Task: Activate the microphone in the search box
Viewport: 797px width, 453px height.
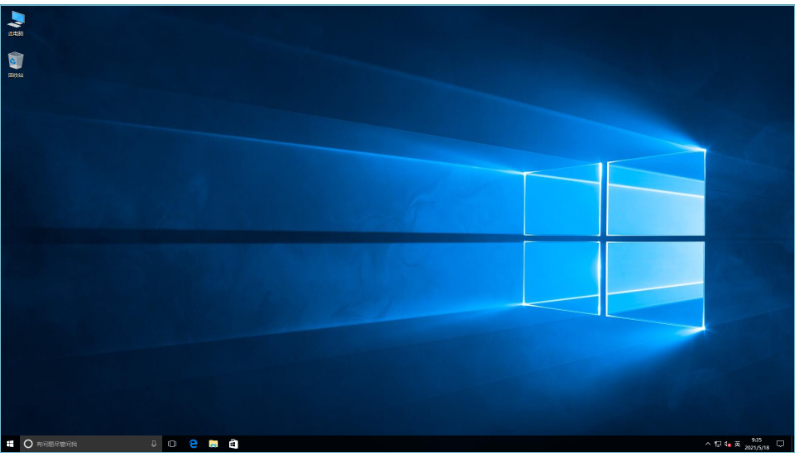Action: (154, 443)
